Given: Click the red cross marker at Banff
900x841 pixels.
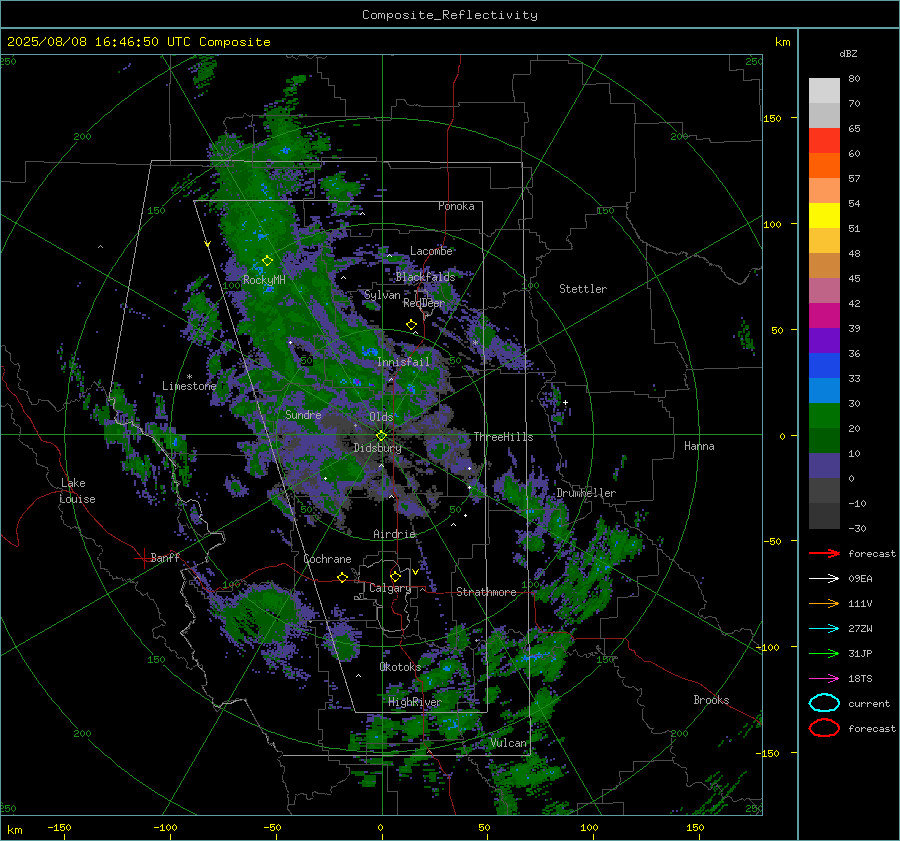Looking at the screenshot, I should pos(143,558).
